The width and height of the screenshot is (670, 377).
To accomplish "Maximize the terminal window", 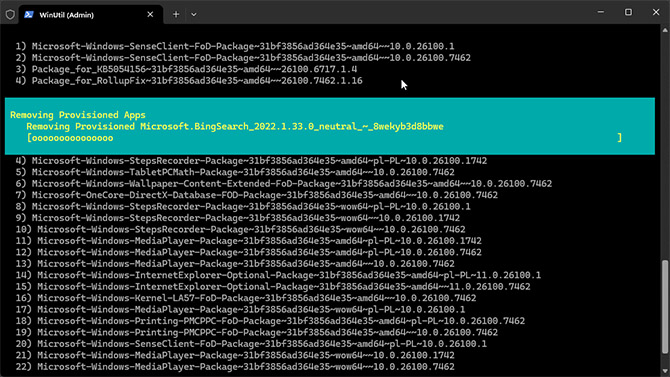I will (x=628, y=12).
